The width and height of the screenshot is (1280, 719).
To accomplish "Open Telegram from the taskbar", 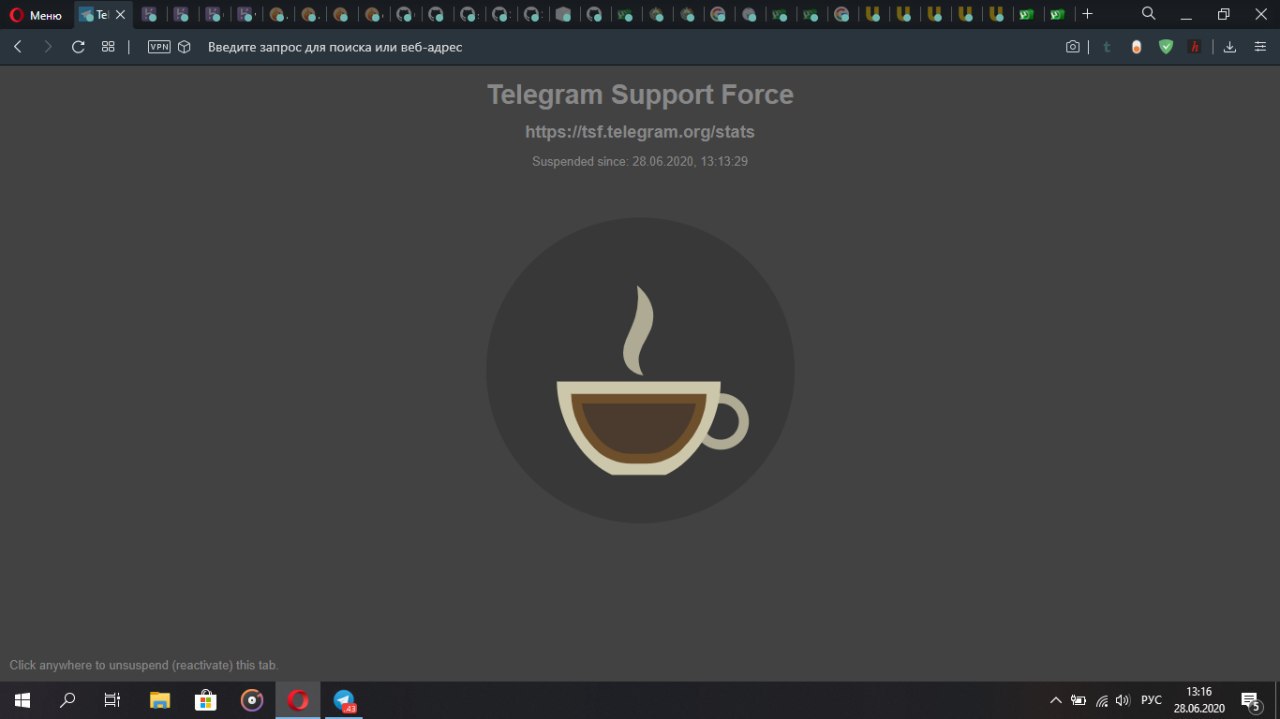I will click(x=344, y=700).
